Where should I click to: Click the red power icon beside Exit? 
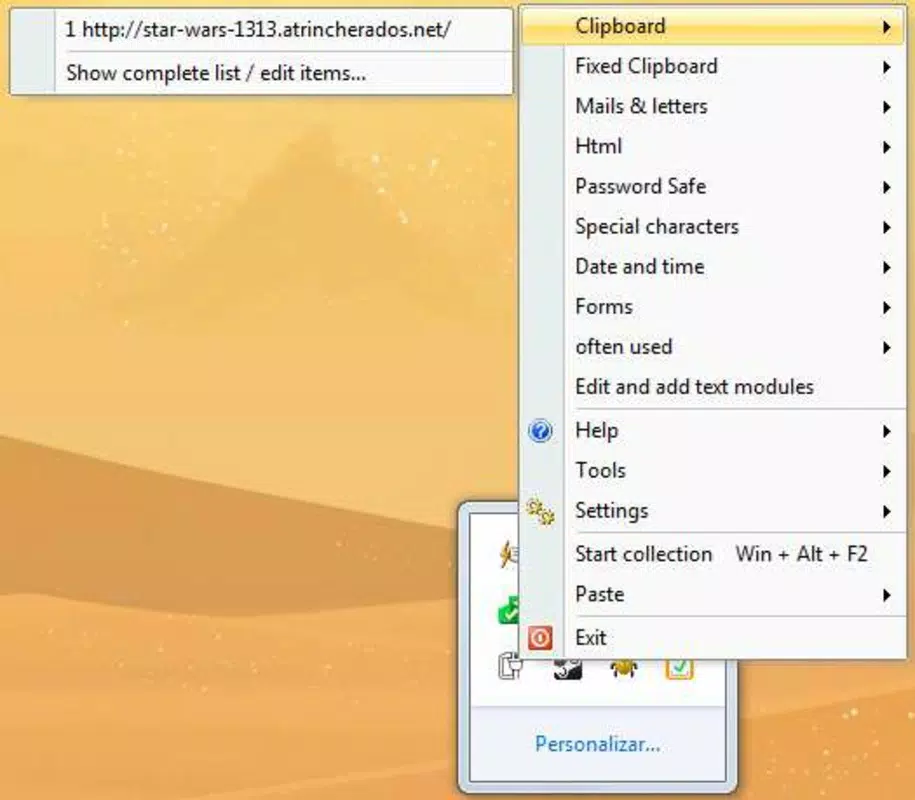540,638
